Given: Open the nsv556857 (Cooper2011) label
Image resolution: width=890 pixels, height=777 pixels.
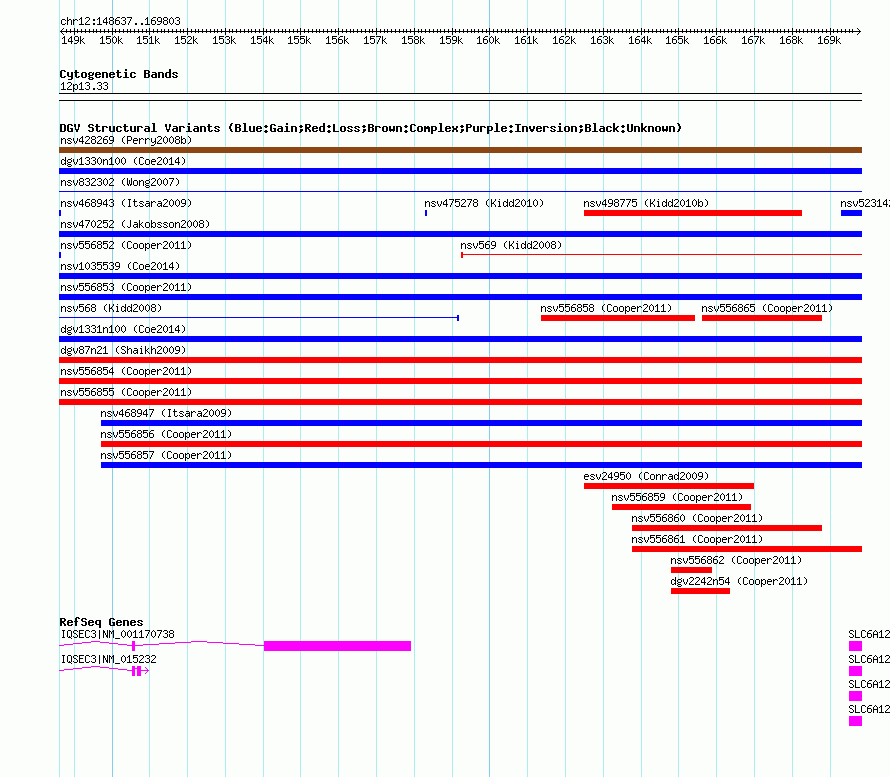Looking at the screenshot, I should point(166,455).
